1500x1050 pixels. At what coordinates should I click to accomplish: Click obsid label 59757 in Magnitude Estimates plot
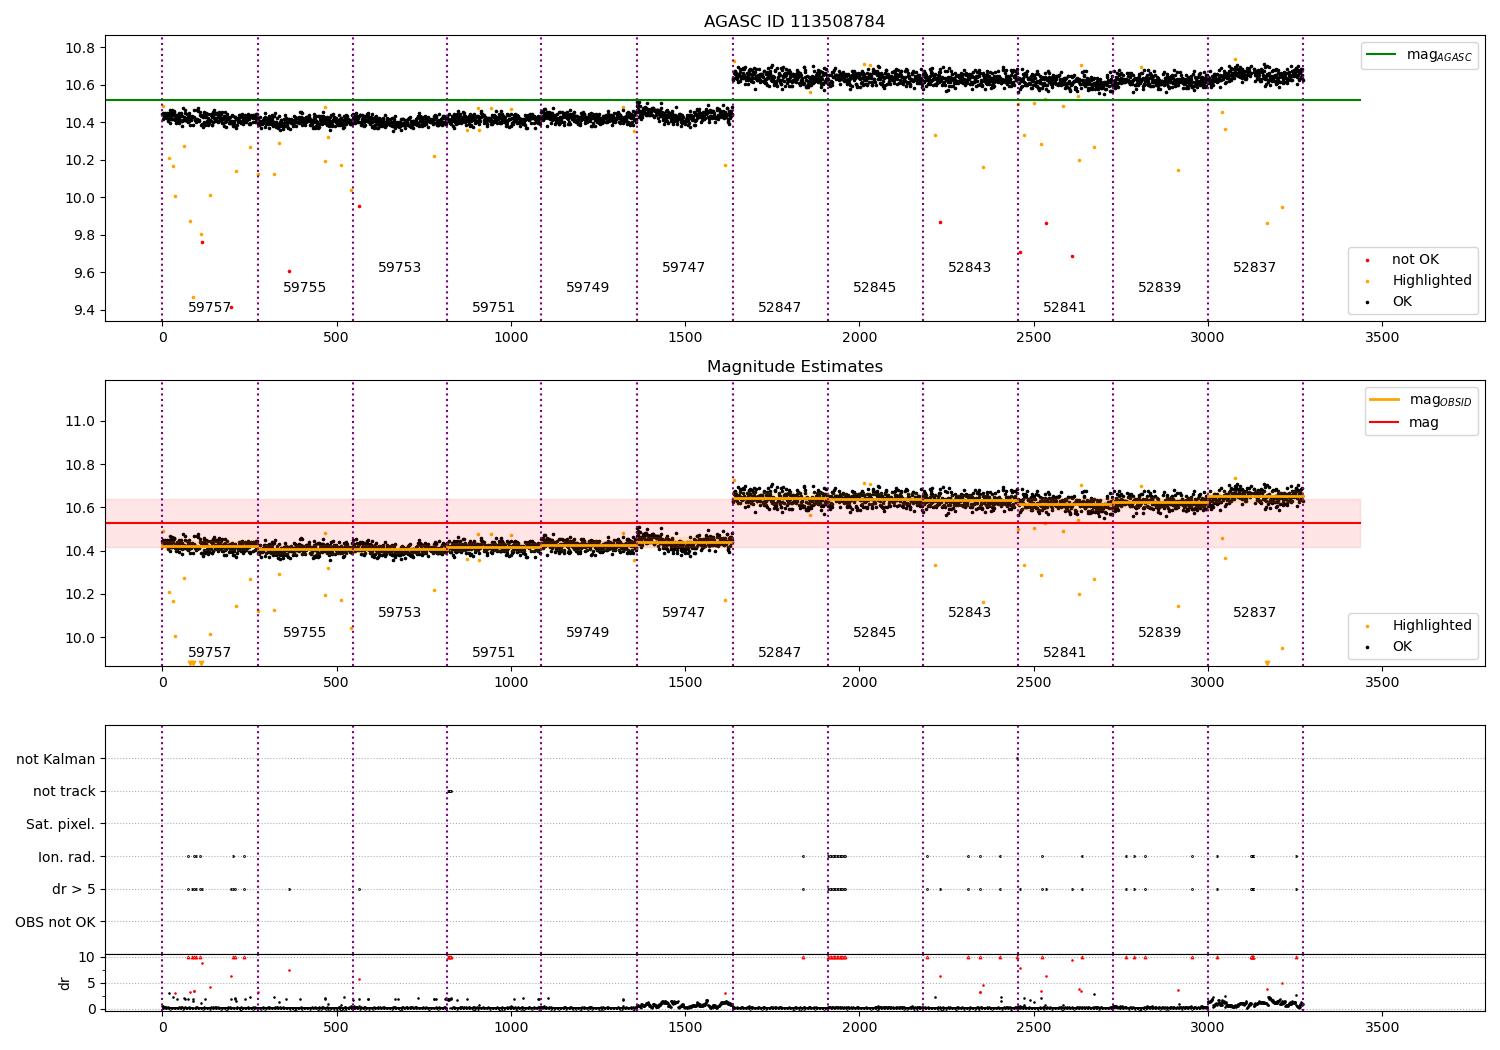pos(209,653)
